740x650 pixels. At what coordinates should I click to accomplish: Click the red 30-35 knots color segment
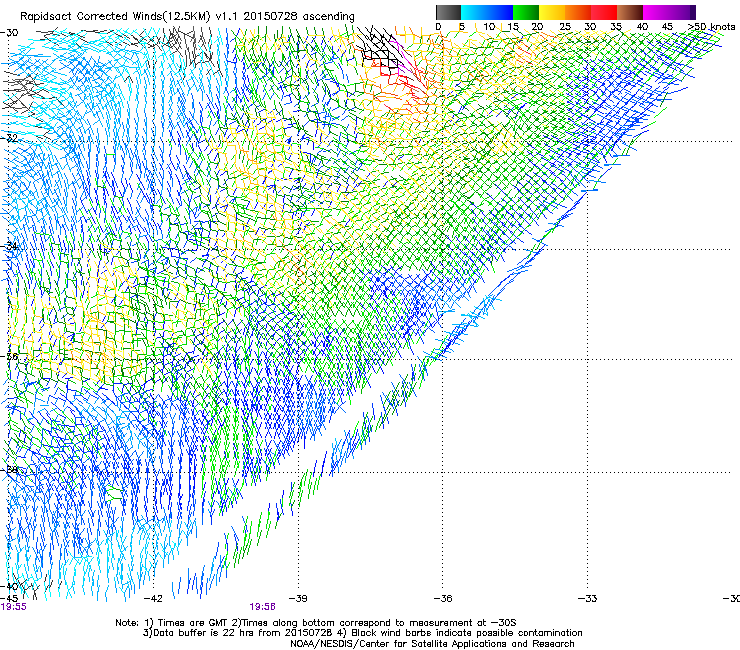(x=604, y=12)
